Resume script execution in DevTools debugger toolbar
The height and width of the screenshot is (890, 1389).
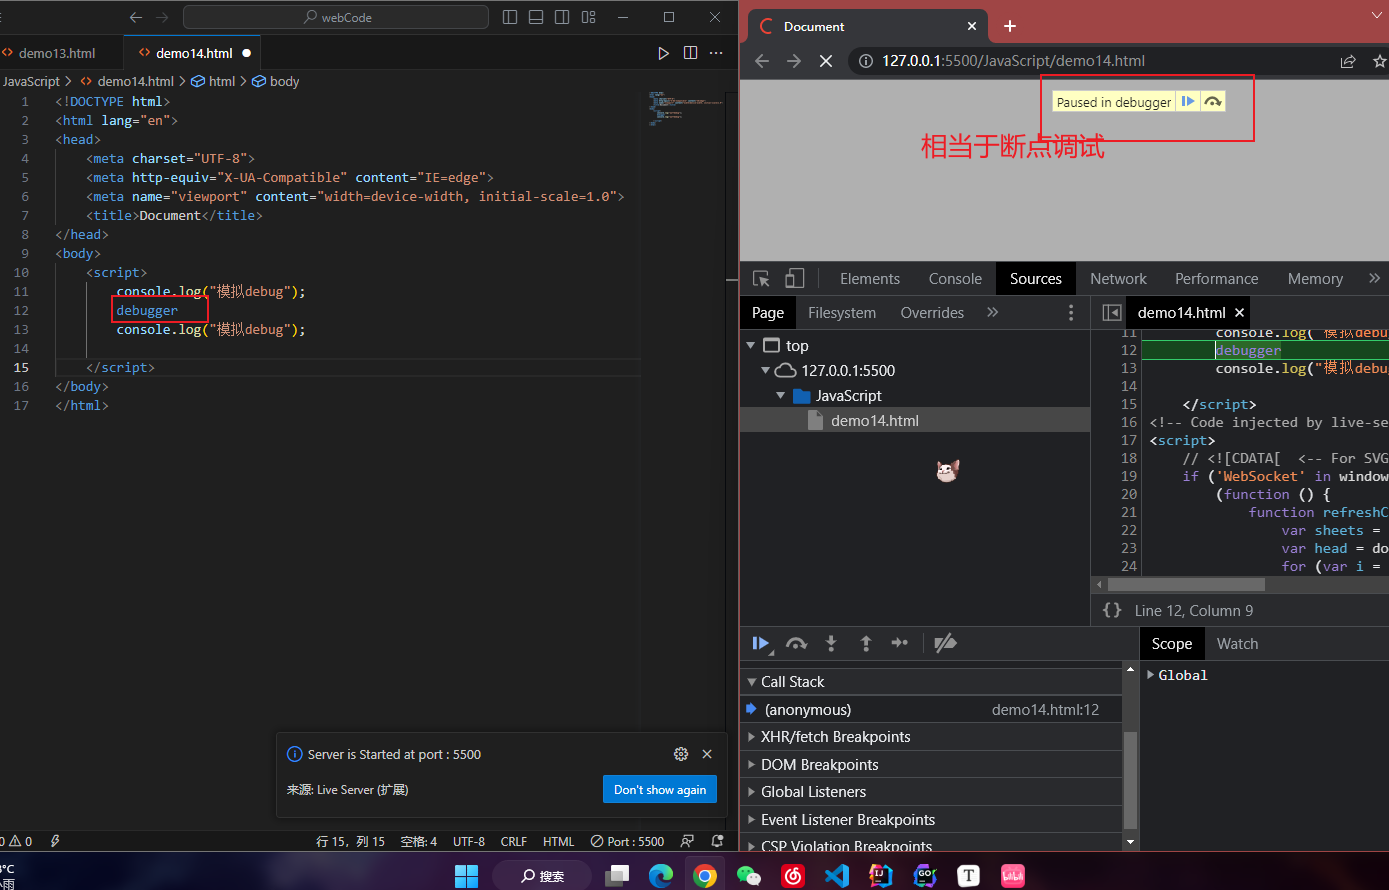tap(761, 644)
